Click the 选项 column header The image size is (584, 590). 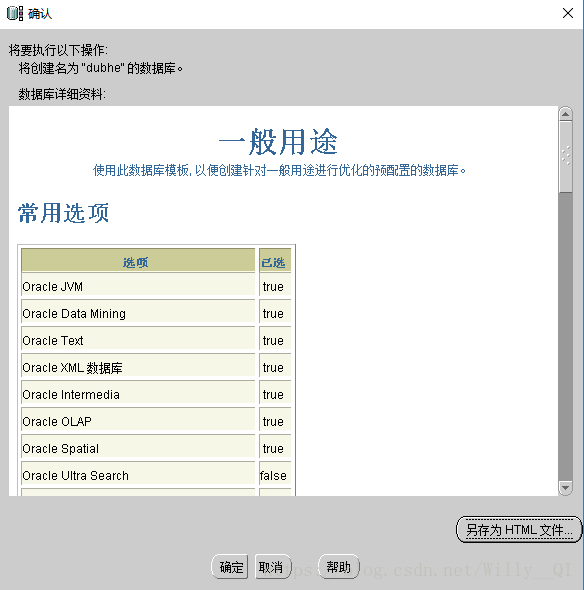point(138,261)
